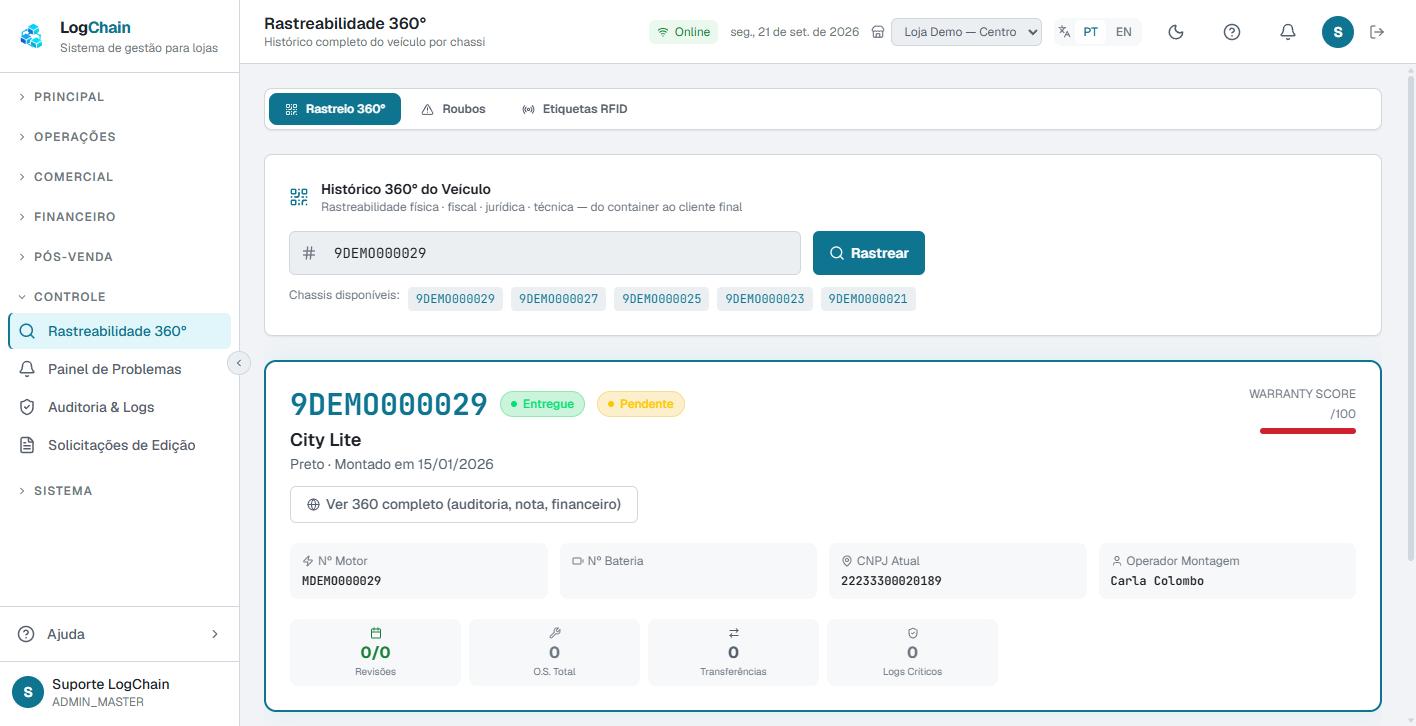
Task: Switch language to PT
Action: tap(1091, 32)
